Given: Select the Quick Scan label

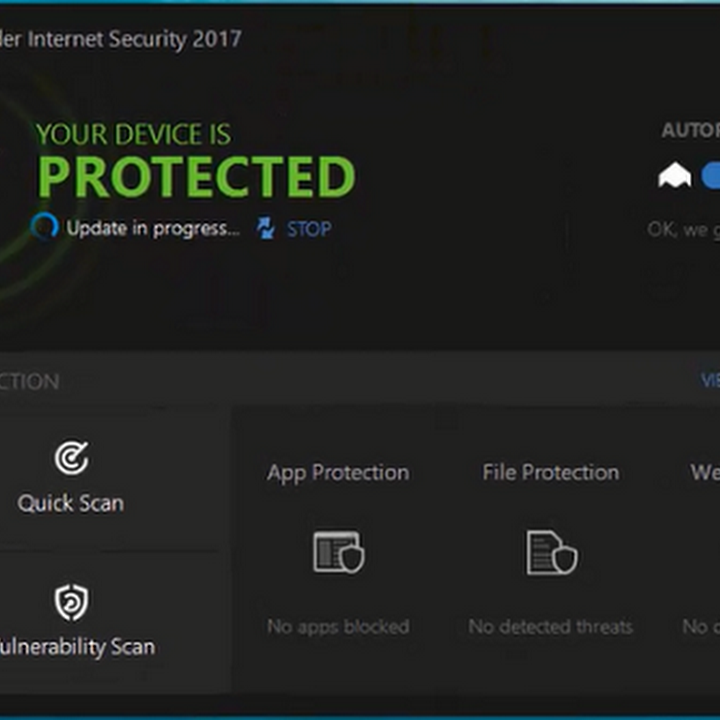Looking at the screenshot, I should (x=71, y=503).
